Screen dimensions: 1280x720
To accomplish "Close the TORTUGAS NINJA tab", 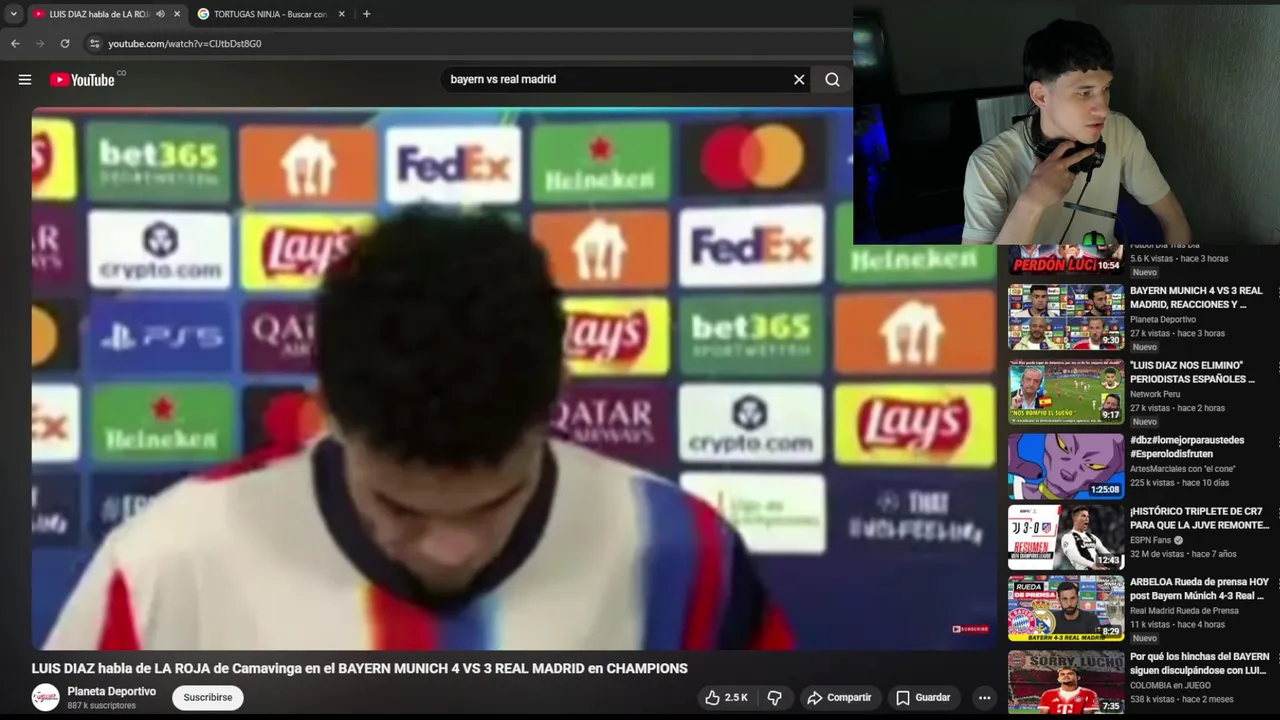I will tap(341, 14).
